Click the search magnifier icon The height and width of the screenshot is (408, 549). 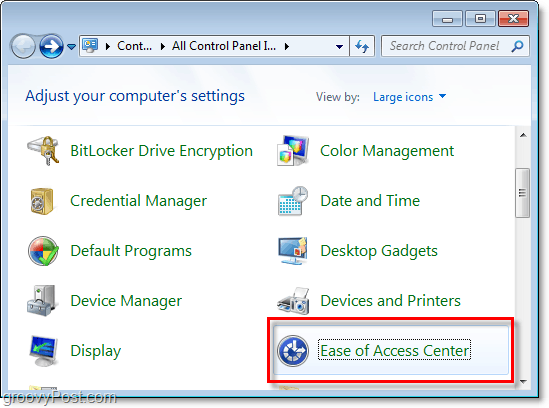[x=517, y=46]
